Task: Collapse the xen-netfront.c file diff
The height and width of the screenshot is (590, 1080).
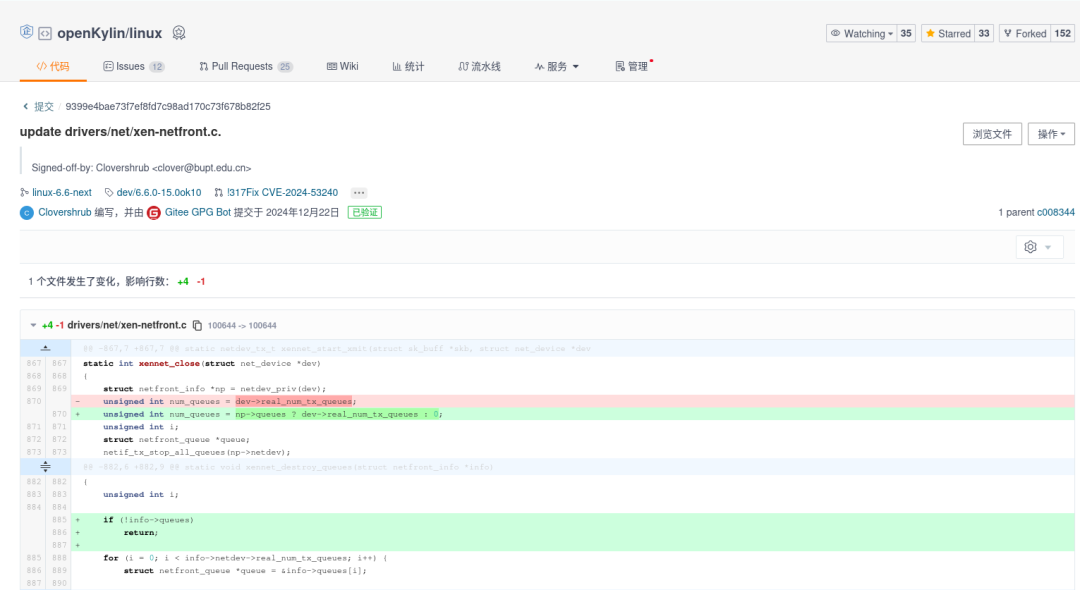Action: click(x=33, y=325)
